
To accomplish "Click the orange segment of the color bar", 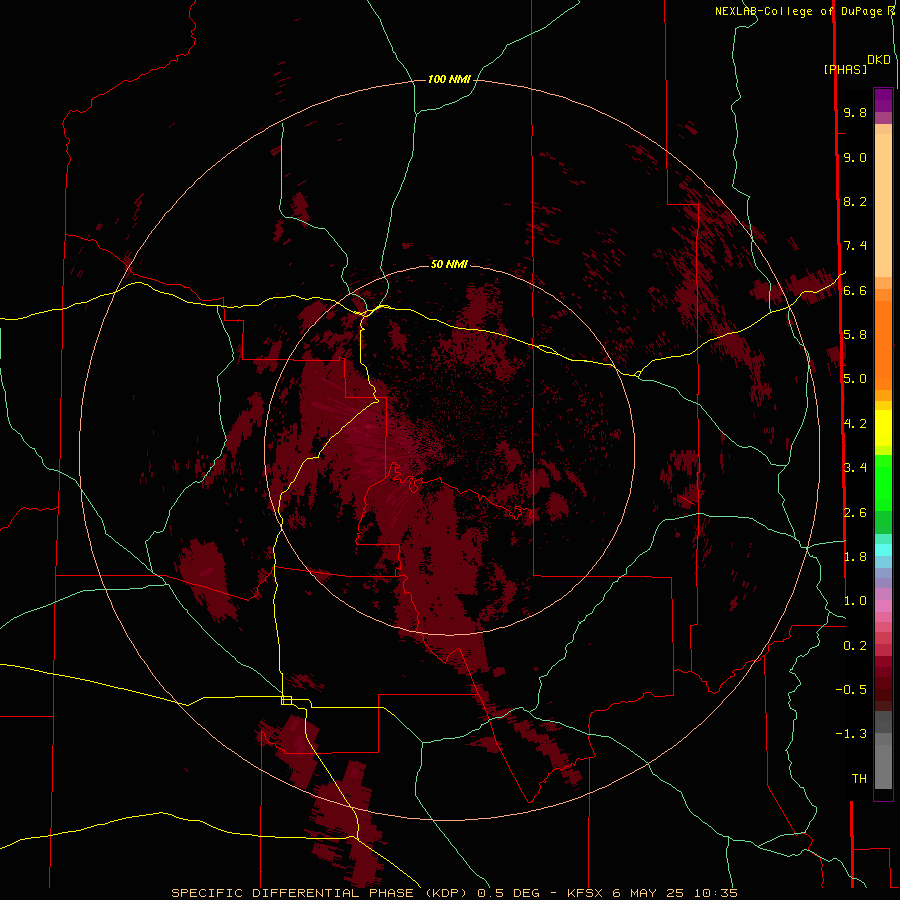I will 883,344.
